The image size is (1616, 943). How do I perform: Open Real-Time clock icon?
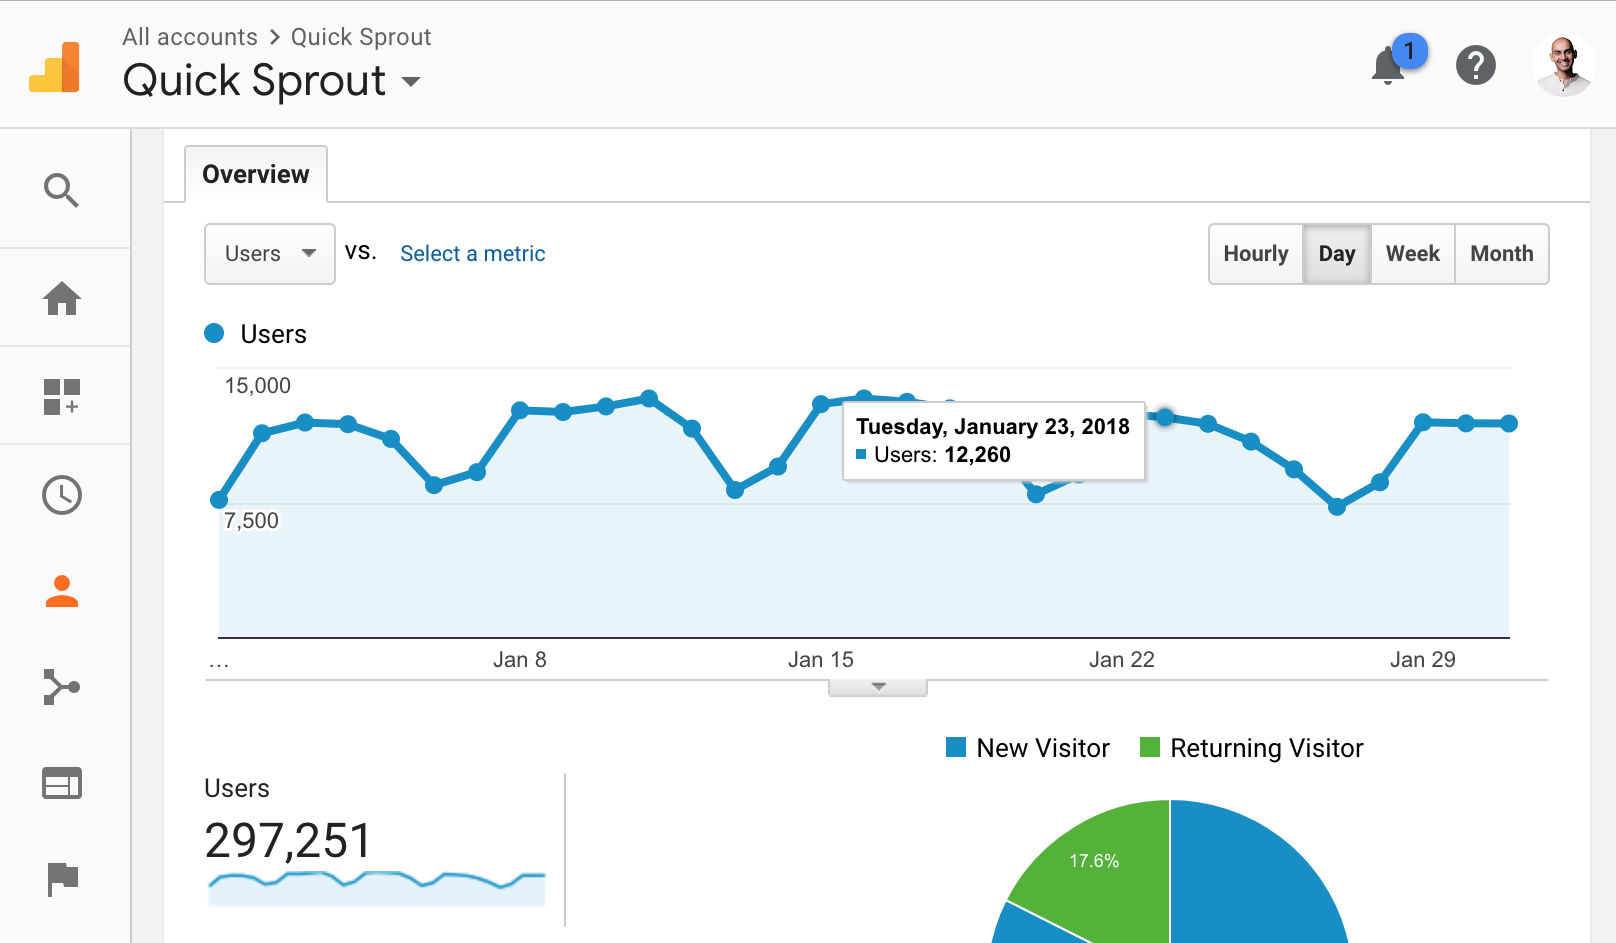tap(62, 495)
